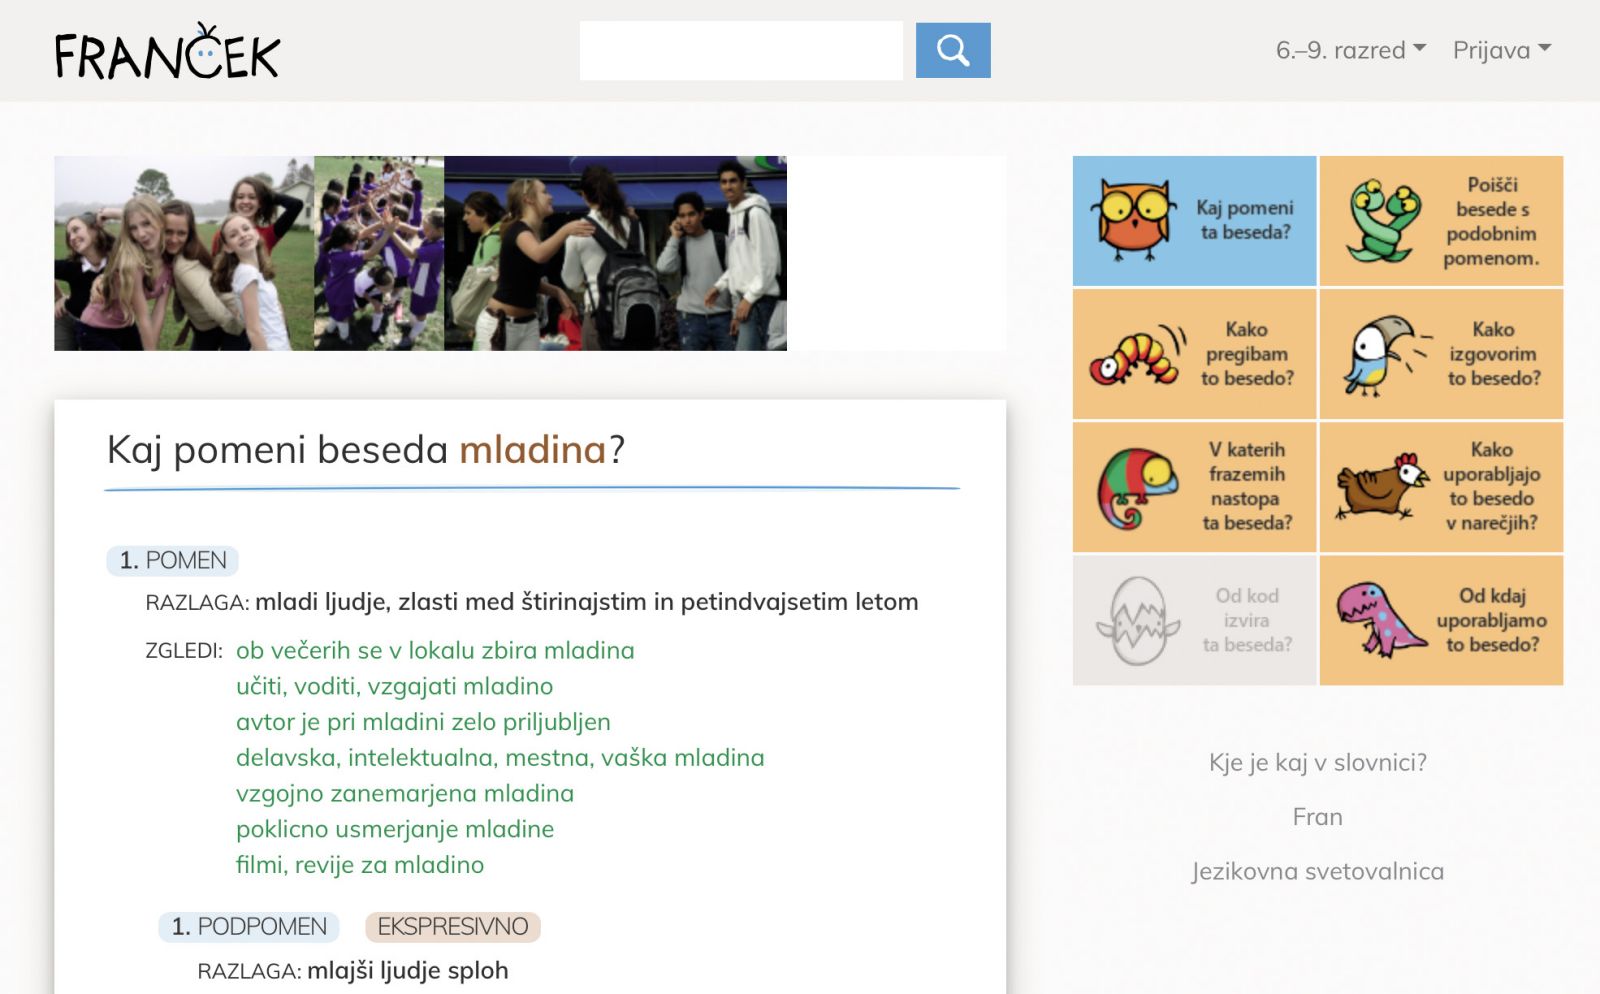This screenshot has height=994, width=1600.
Task: Click the pink dinosaur word history icon
Action: tap(1381, 620)
